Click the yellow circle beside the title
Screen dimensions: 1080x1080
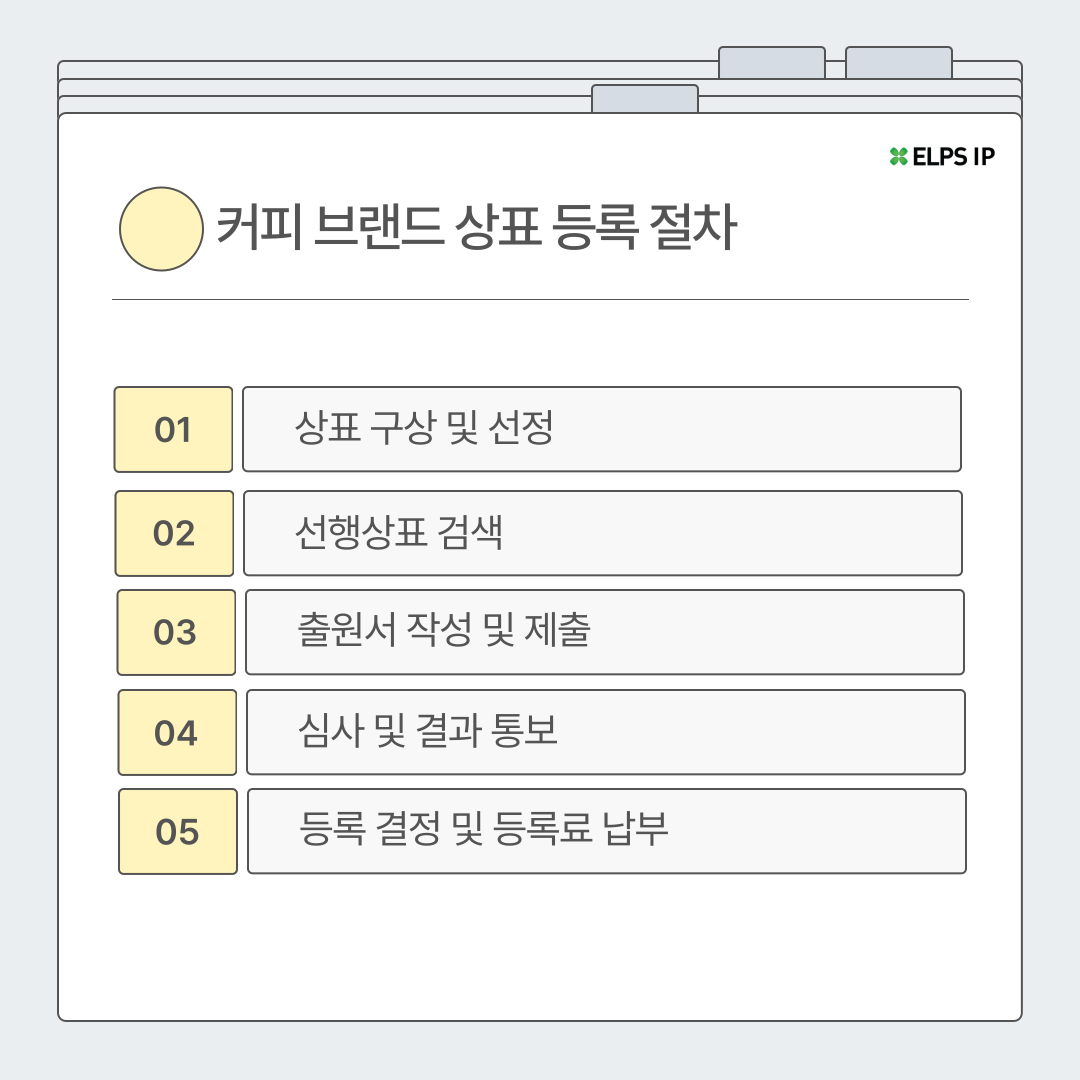coord(161,229)
